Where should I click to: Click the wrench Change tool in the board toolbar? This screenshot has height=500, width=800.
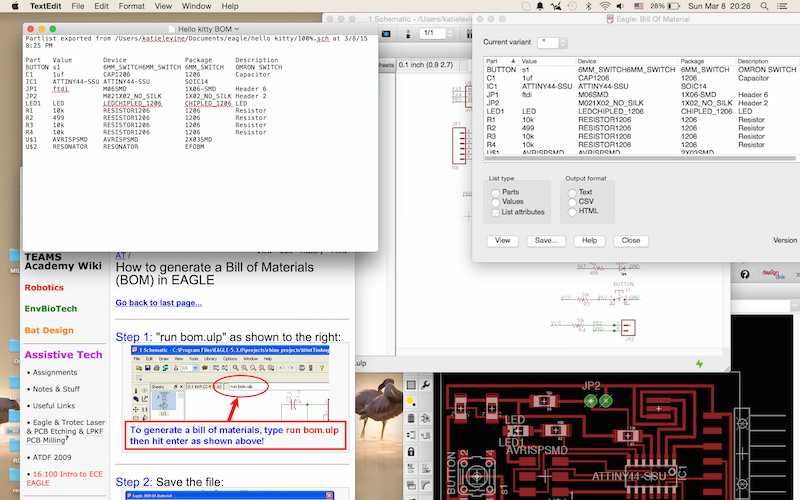(x=425, y=385)
